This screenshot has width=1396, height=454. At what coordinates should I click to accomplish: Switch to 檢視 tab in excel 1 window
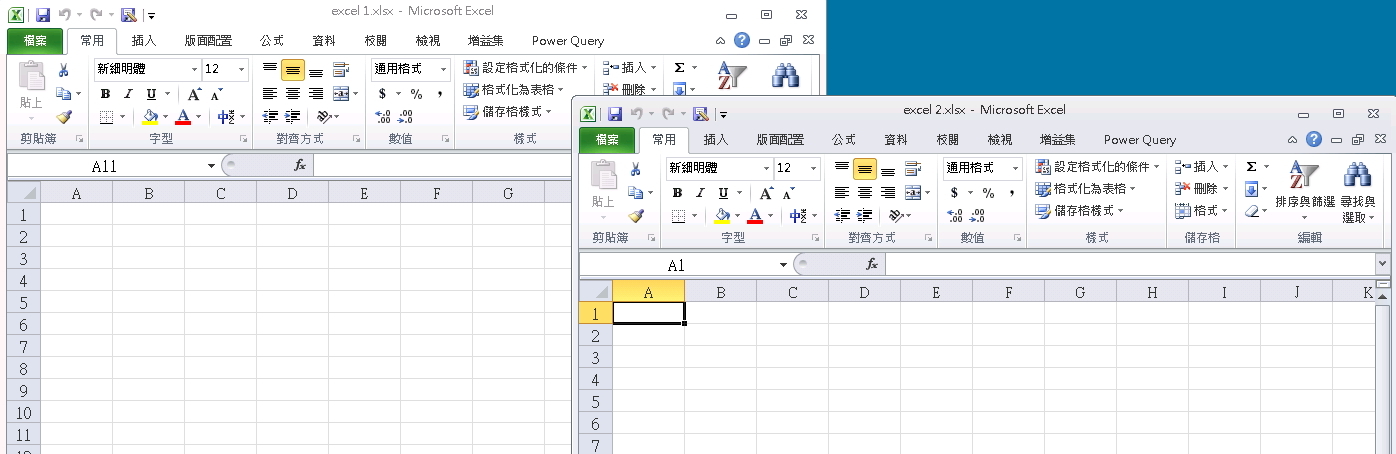pyautogui.click(x=428, y=41)
